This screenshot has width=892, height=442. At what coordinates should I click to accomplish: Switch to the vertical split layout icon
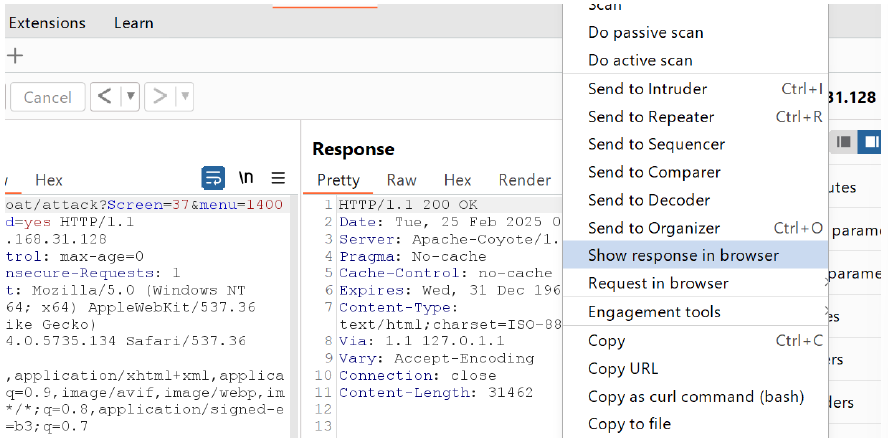[x=844, y=141]
